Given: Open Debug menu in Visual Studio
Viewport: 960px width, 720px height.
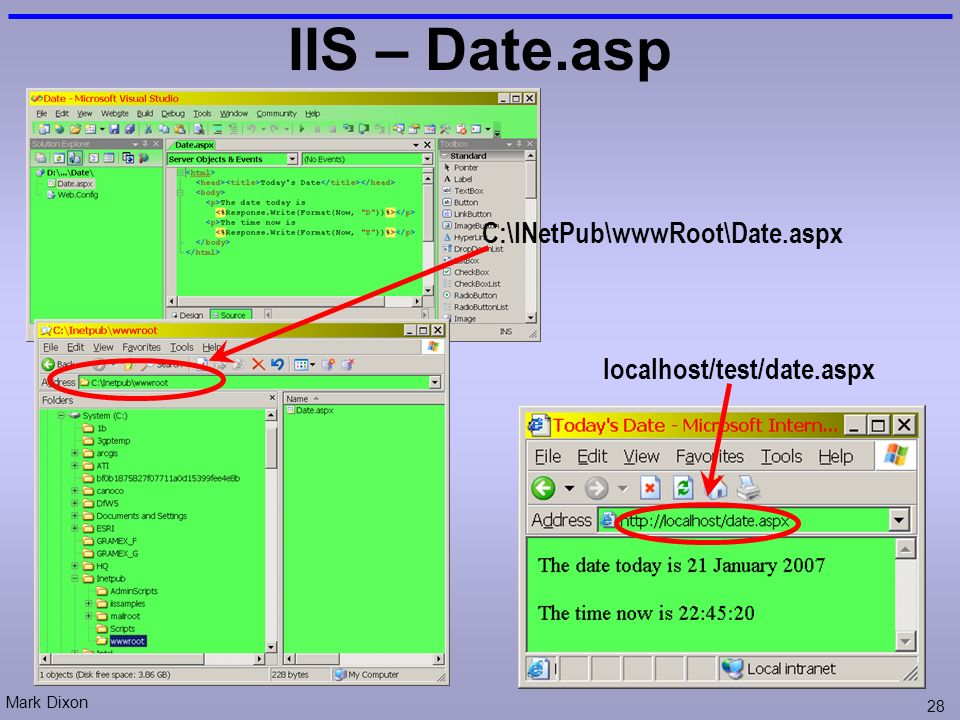Looking at the screenshot, I should [173, 114].
